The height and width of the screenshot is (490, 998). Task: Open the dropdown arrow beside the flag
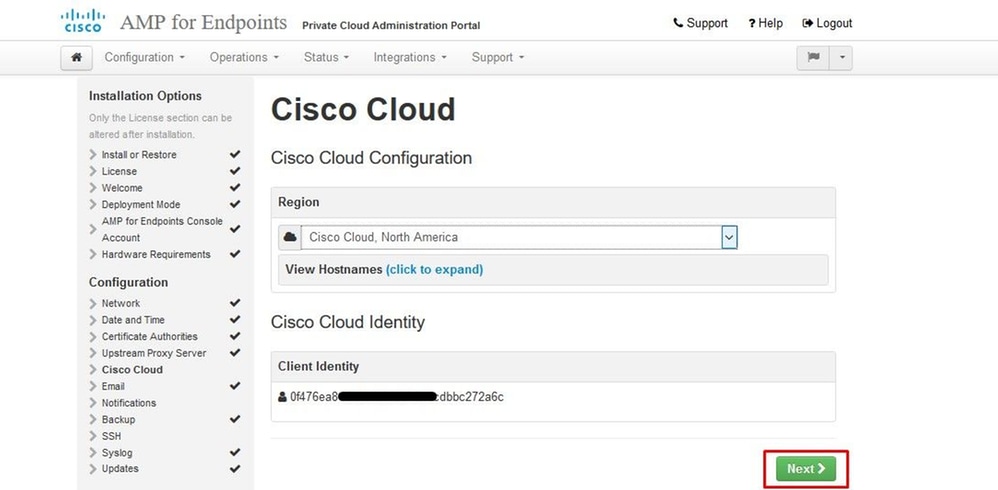[841, 57]
